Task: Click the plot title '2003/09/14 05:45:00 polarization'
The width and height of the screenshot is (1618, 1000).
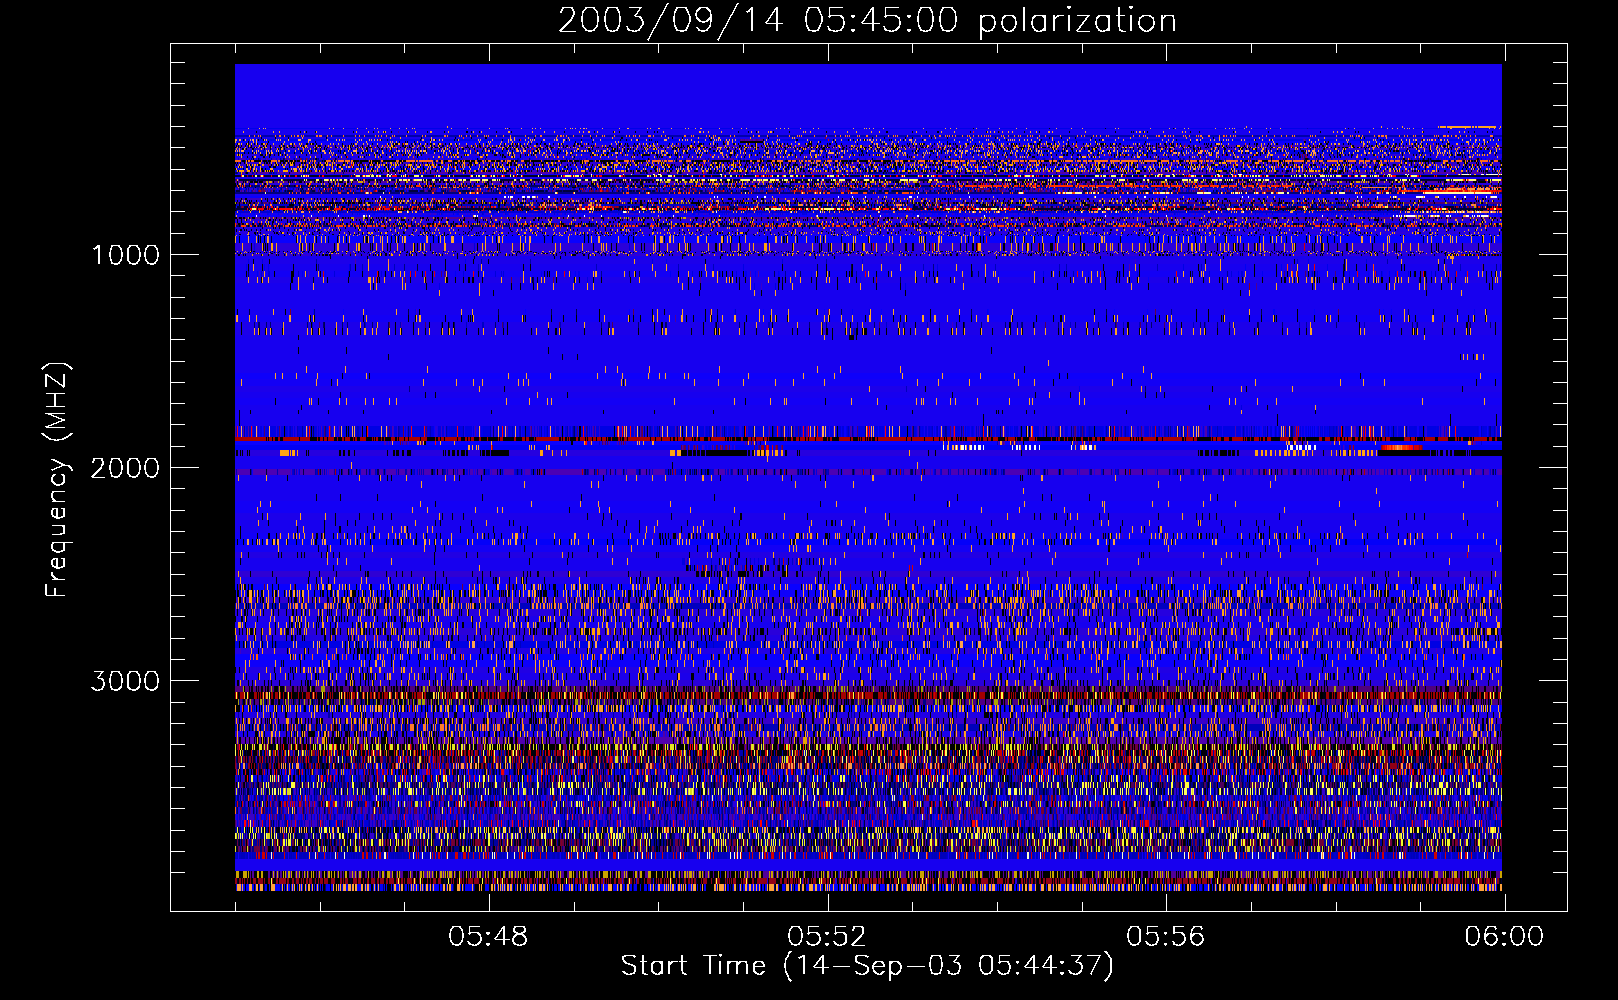Action: tap(867, 21)
